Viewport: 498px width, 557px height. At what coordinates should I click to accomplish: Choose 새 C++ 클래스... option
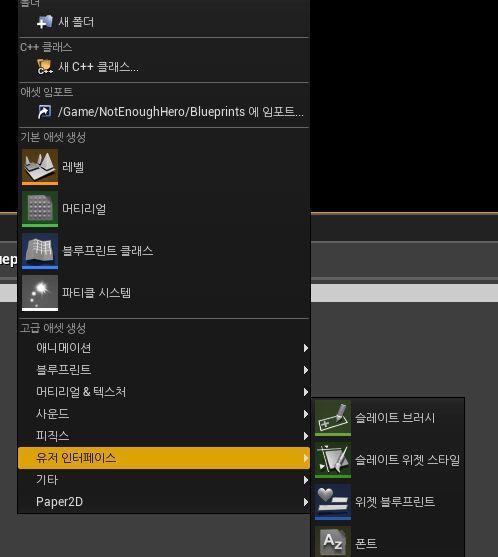(164, 67)
